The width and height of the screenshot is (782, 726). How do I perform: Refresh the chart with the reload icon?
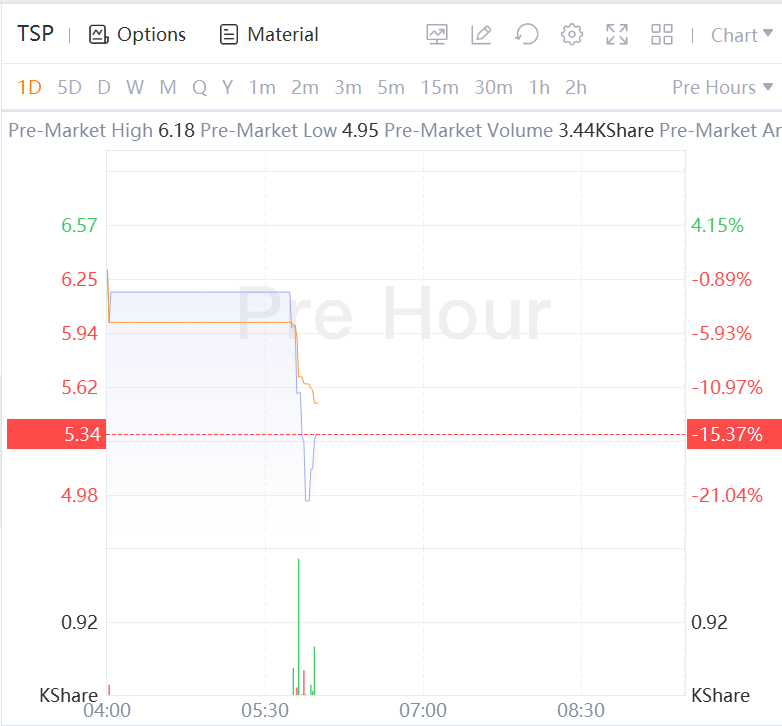click(x=526, y=35)
